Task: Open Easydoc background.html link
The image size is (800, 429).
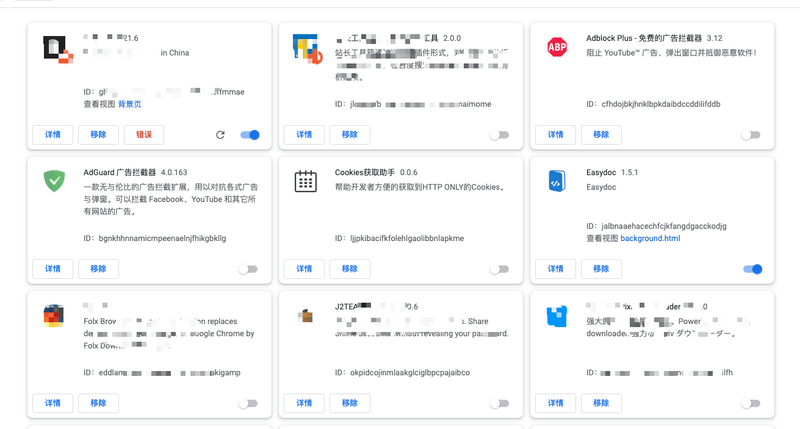Action: [650, 238]
